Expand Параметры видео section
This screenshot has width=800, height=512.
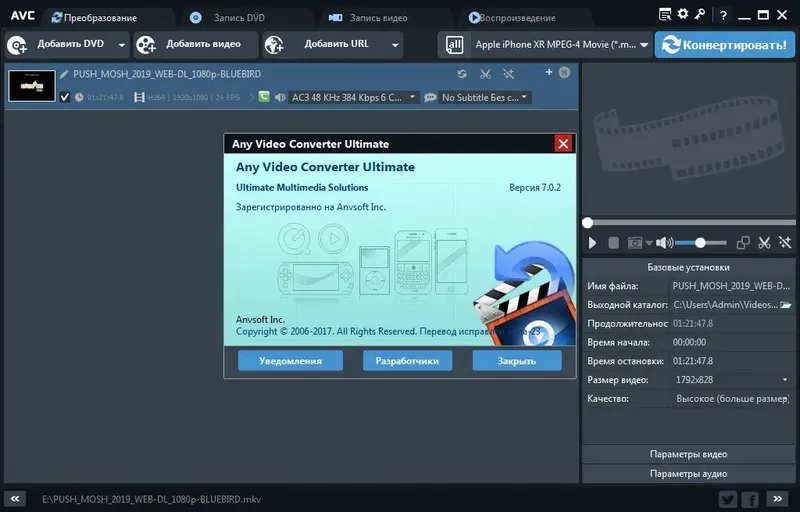click(x=688, y=454)
